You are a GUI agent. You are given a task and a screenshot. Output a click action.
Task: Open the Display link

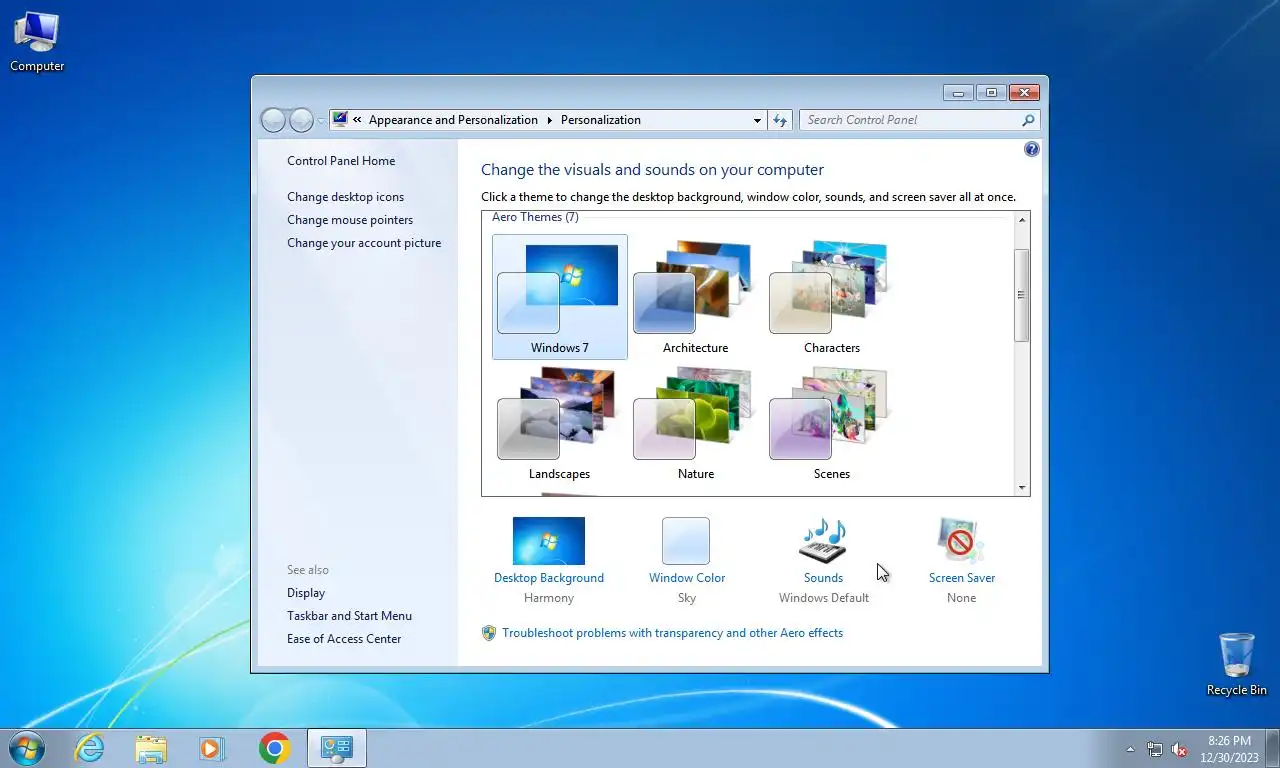306,593
